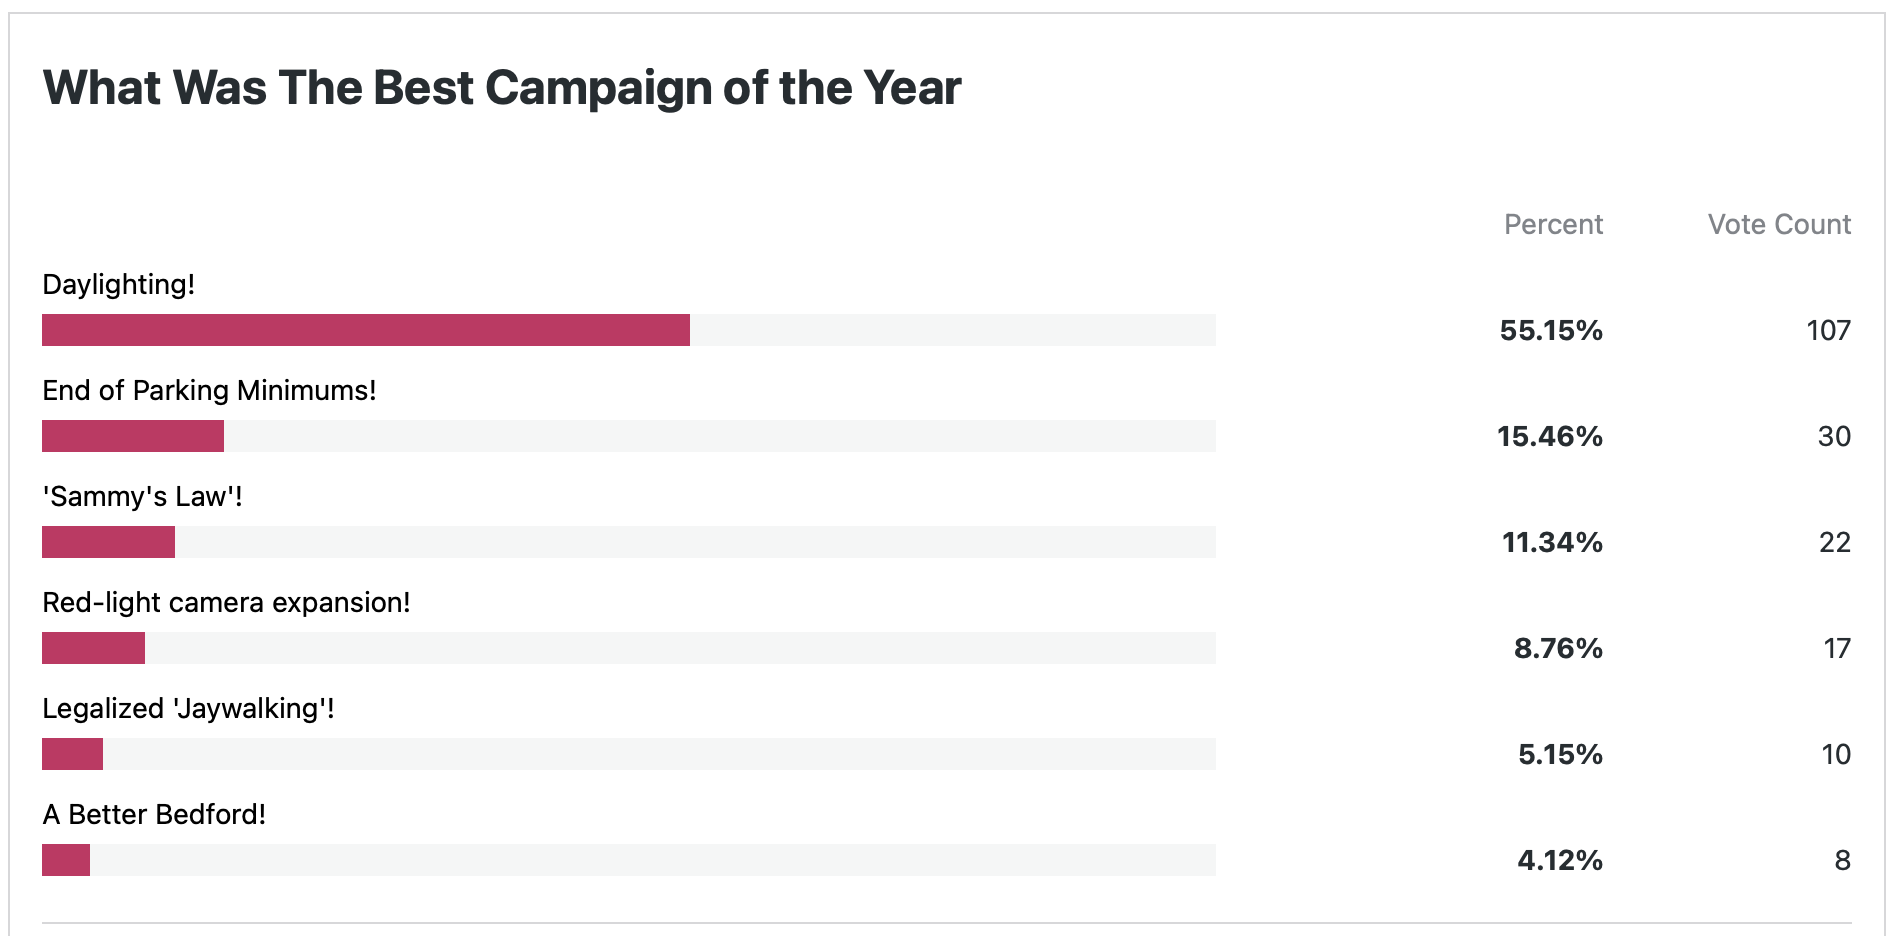Click the 55.15% percentage value
Viewport: 1898px width, 936px height.
(x=1551, y=330)
